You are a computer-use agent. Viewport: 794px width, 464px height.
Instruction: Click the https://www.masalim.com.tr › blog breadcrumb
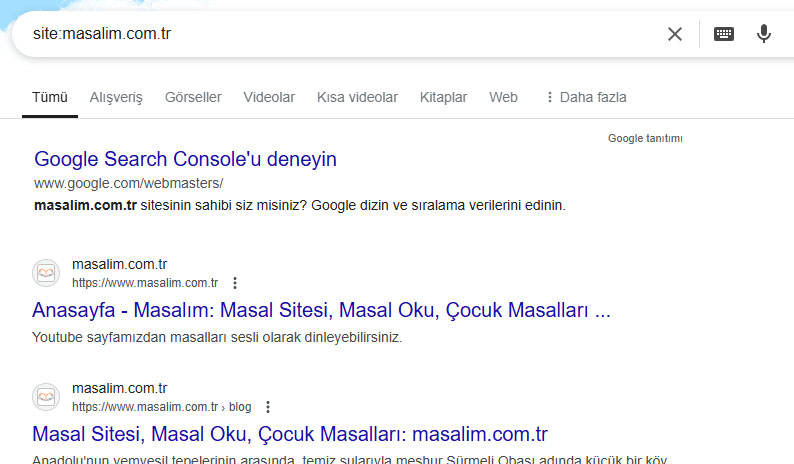(162, 407)
